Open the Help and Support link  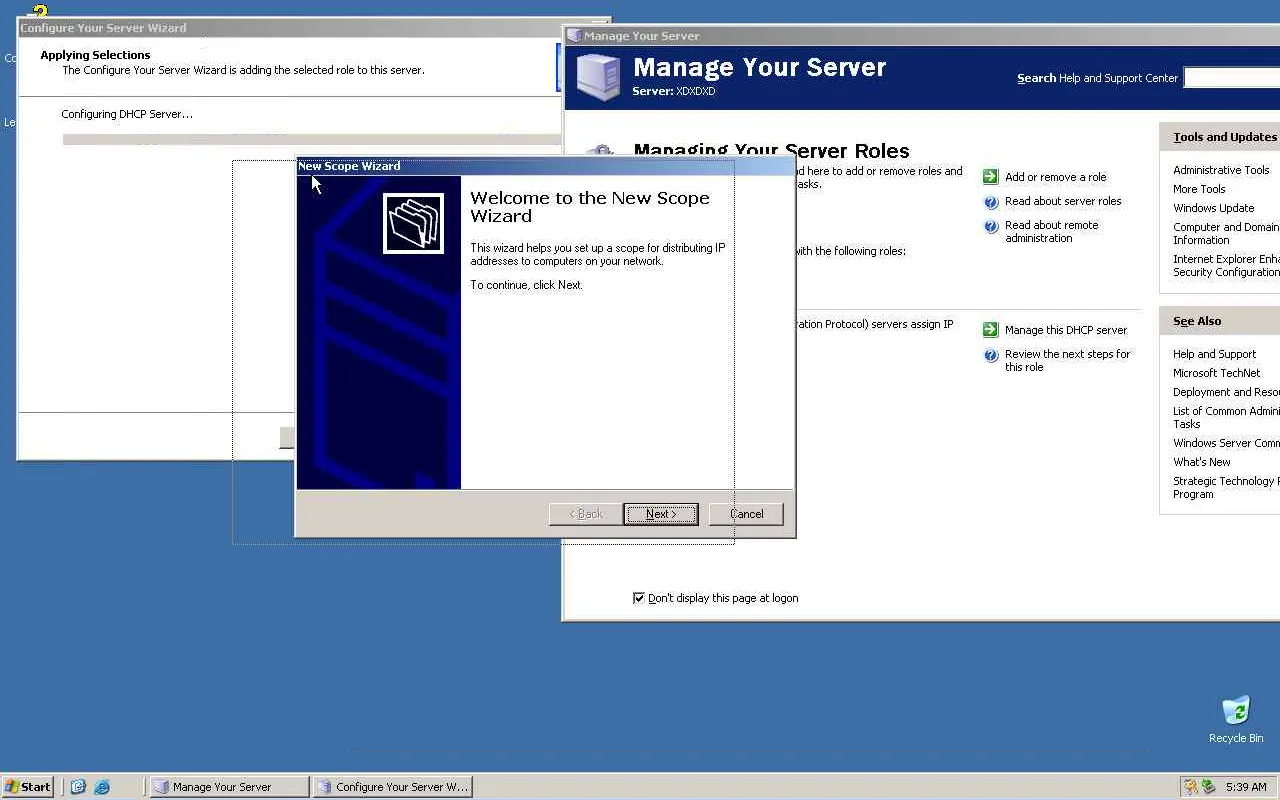point(1214,354)
